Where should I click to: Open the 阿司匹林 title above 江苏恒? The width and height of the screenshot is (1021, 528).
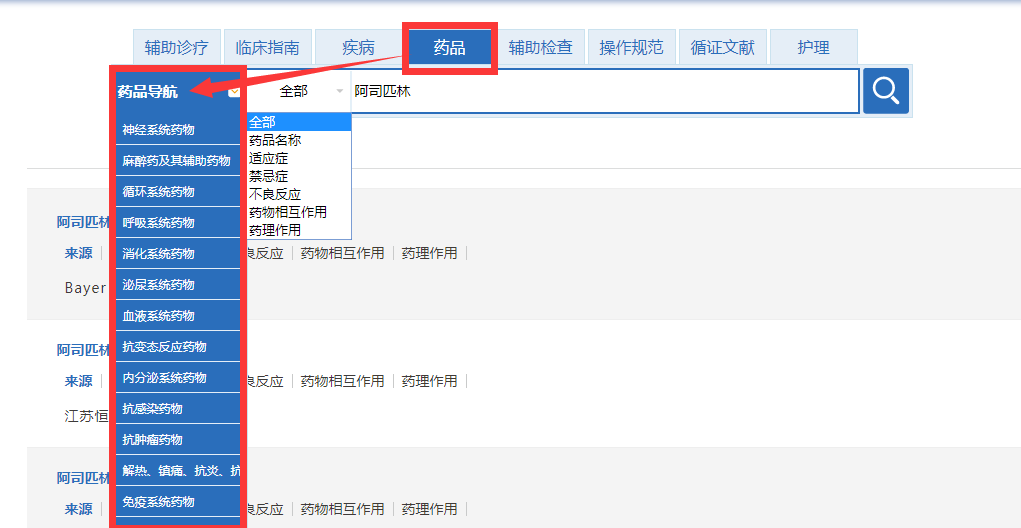pos(83,350)
